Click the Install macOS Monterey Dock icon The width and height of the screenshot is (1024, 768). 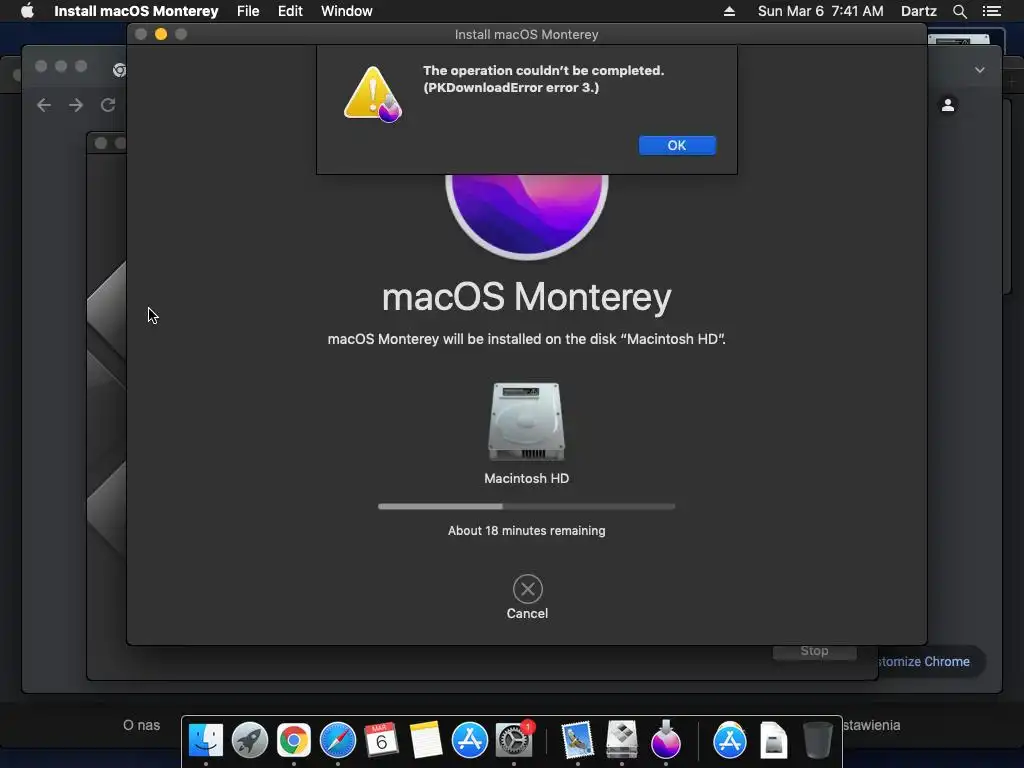665,740
